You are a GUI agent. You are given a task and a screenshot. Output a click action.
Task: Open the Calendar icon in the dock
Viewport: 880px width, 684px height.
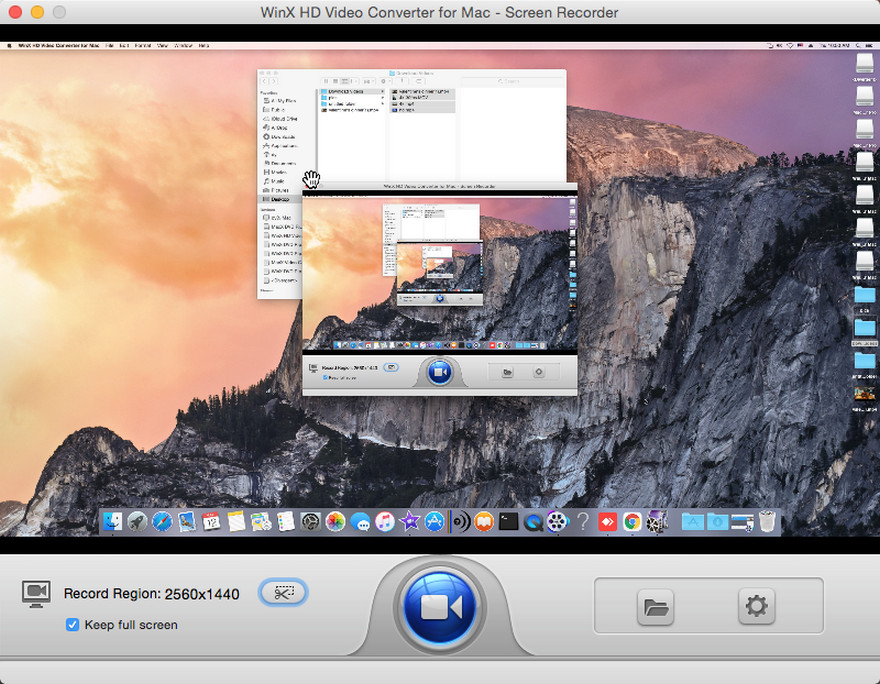(x=211, y=521)
